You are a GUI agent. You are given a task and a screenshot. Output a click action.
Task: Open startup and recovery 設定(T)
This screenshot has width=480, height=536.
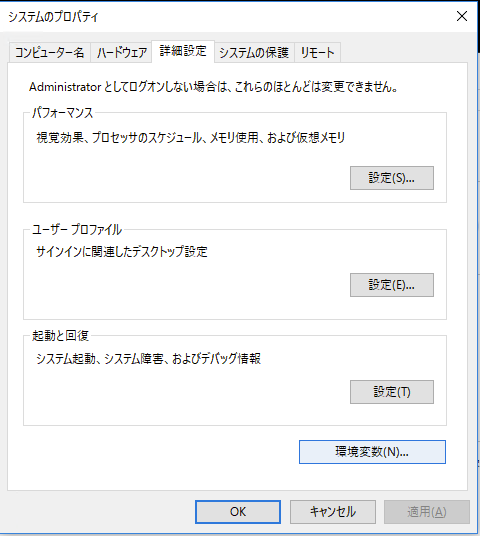(x=392, y=392)
